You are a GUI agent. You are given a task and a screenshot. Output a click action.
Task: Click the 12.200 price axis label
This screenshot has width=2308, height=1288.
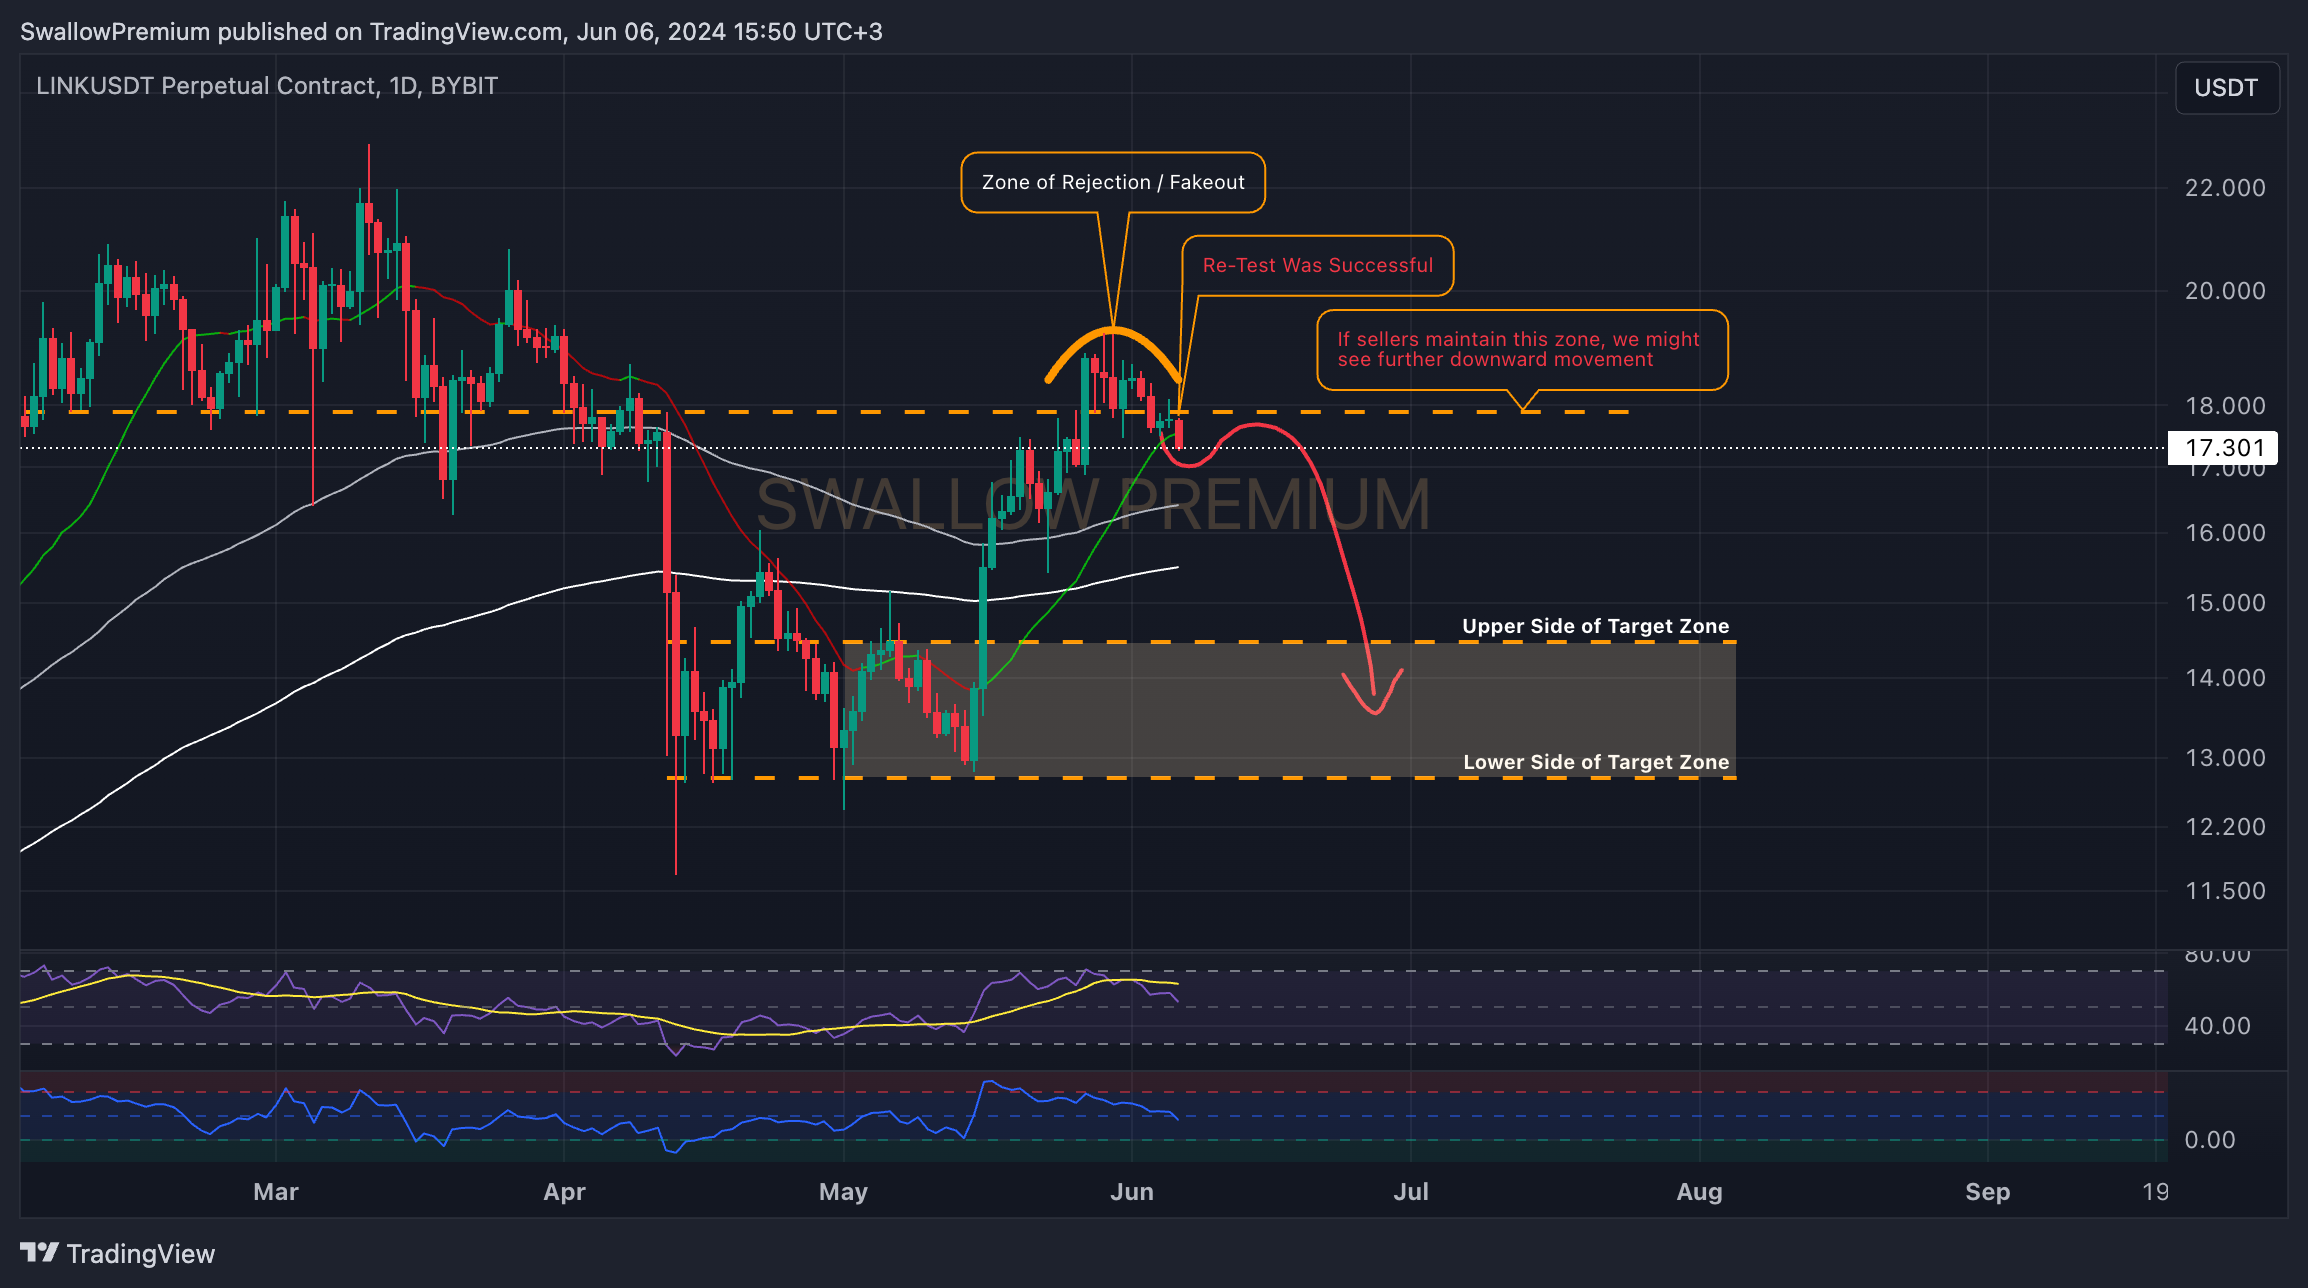2225,827
